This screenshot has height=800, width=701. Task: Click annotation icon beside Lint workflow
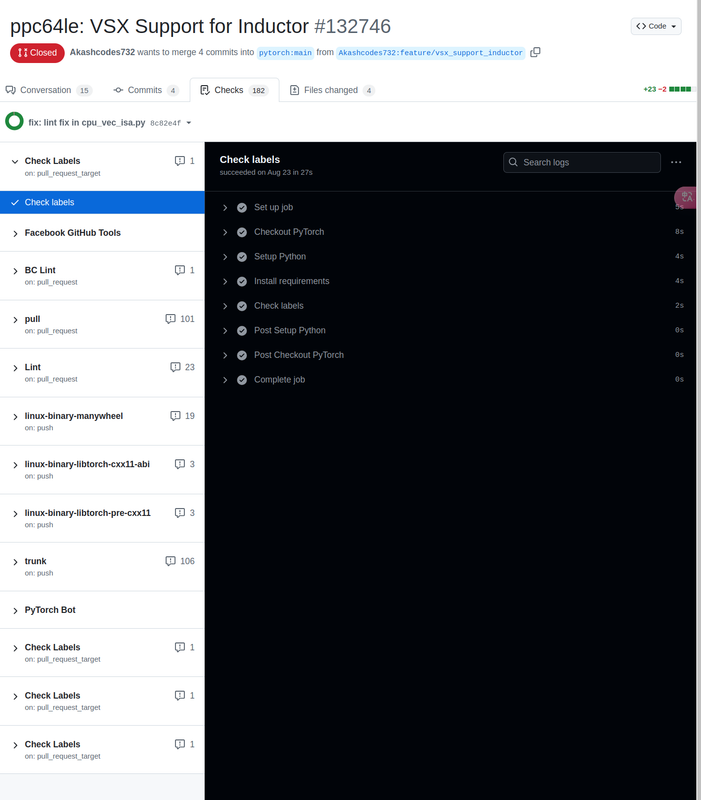176,367
